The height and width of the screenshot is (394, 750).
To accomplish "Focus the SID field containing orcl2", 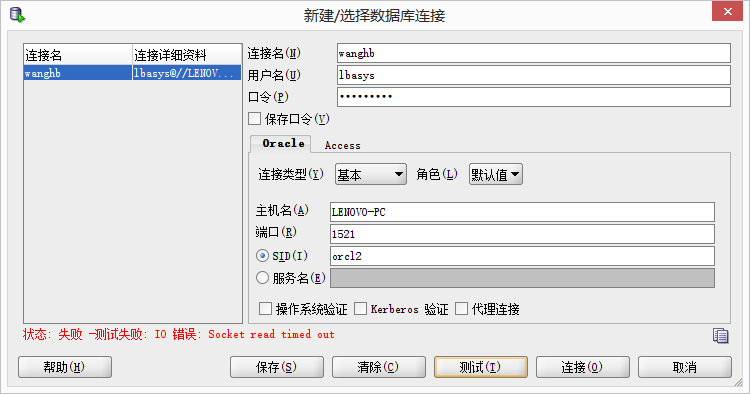I will click(522, 256).
